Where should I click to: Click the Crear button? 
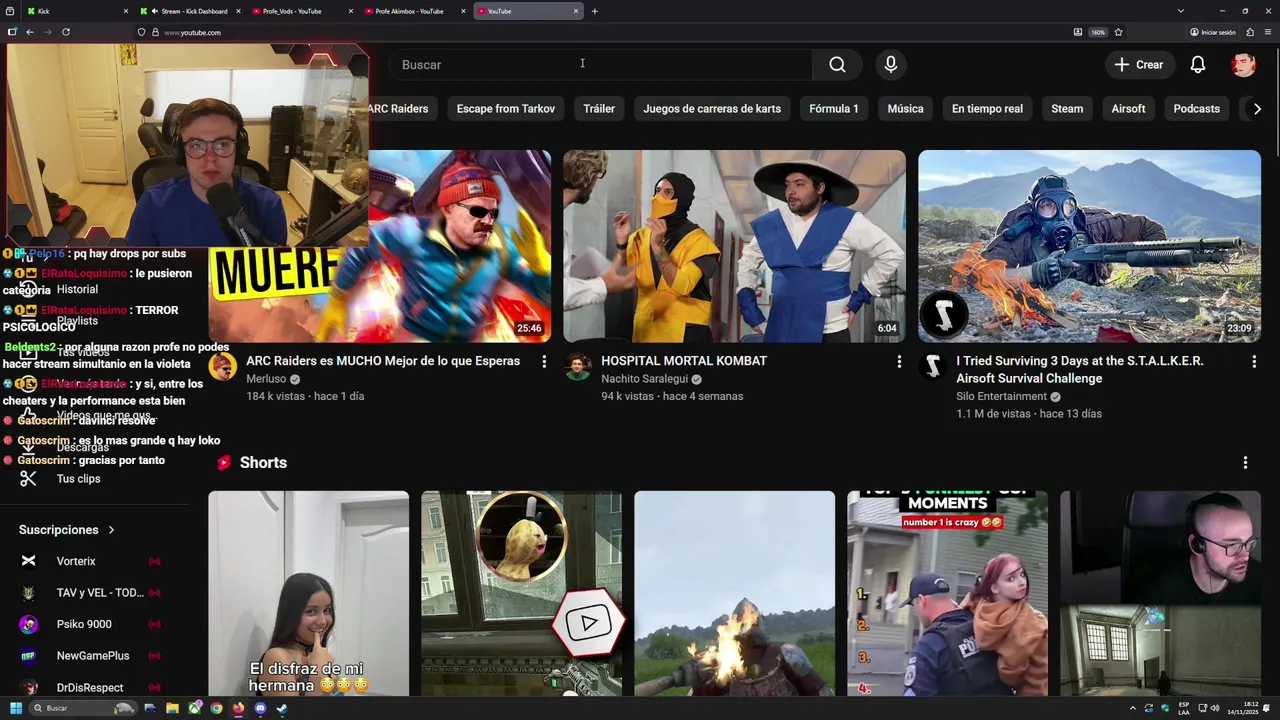coord(1139,65)
